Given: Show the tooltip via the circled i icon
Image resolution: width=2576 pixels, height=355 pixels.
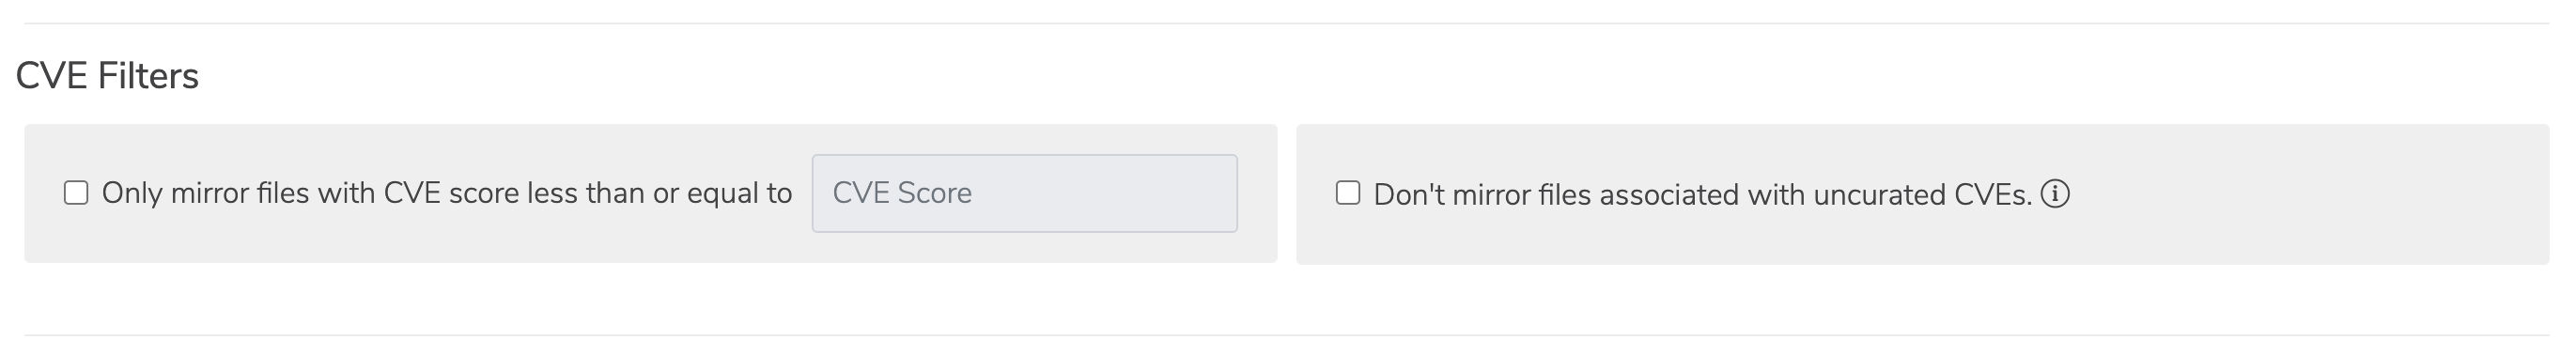Looking at the screenshot, I should pyautogui.click(x=2055, y=193).
